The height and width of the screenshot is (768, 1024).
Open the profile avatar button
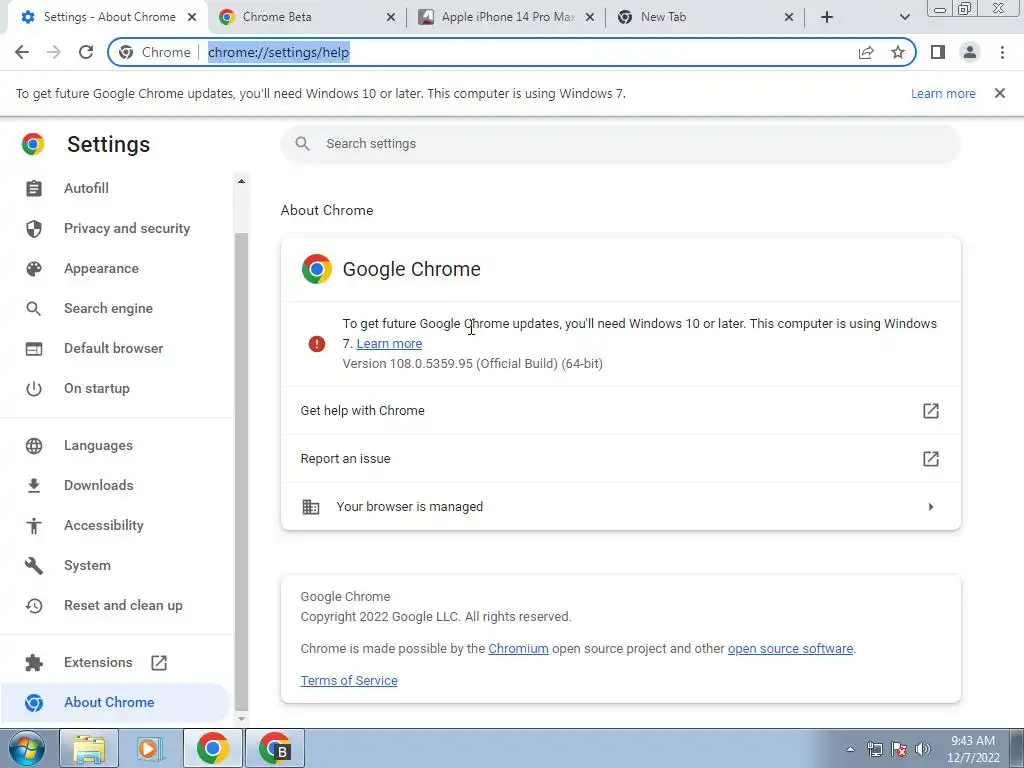click(970, 52)
